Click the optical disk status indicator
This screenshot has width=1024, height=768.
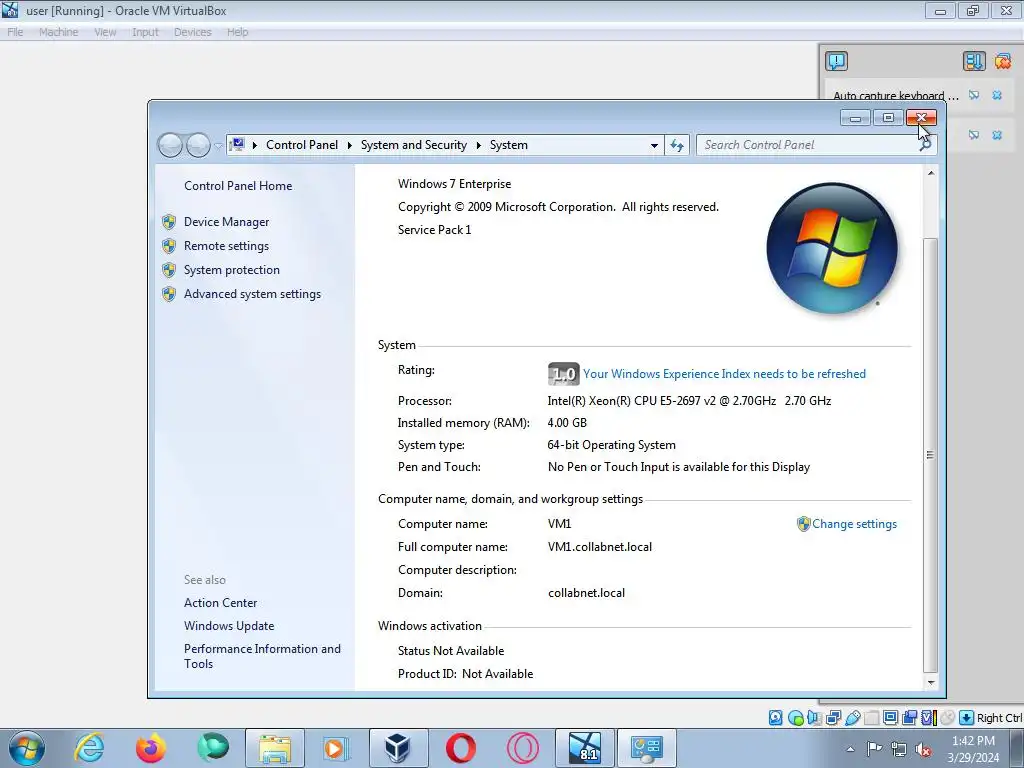tap(795, 718)
